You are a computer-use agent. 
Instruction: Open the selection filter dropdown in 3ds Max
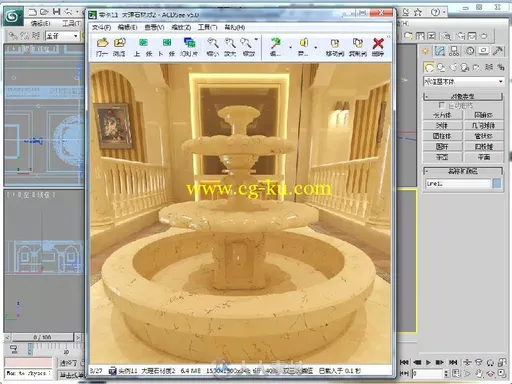(62, 36)
